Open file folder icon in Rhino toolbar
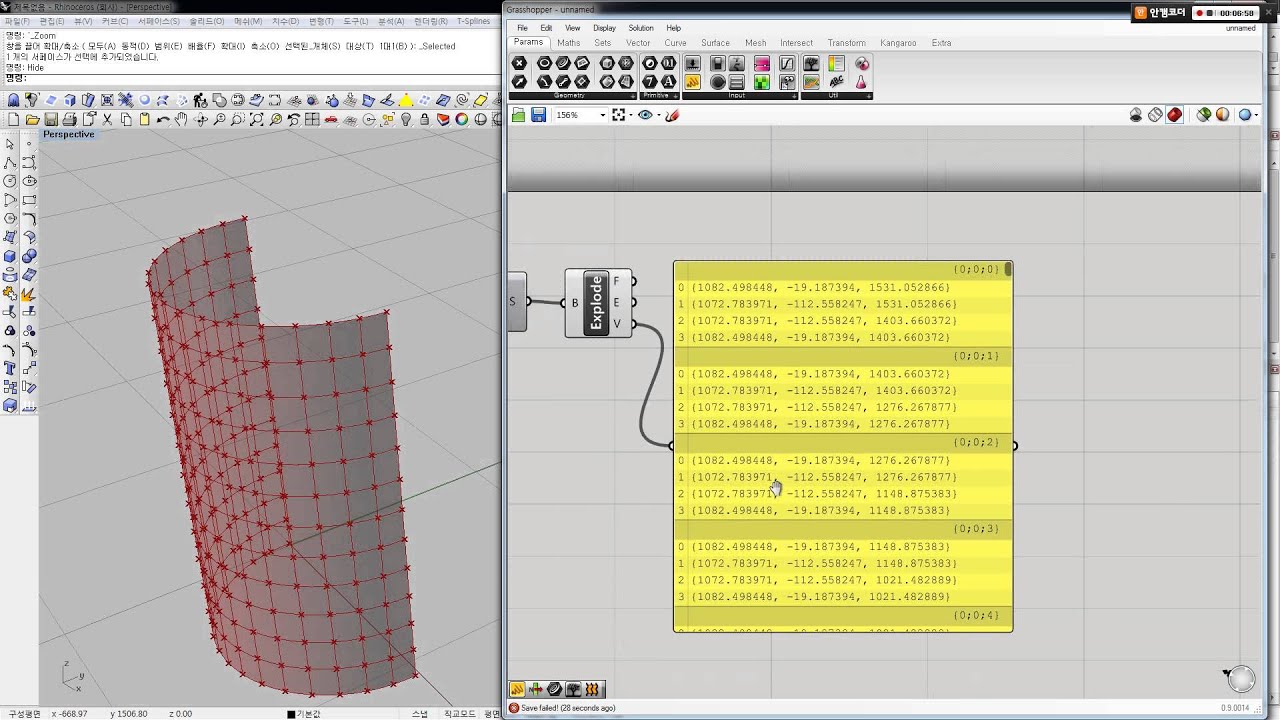Screen dimensions: 1280x720 click(32, 119)
